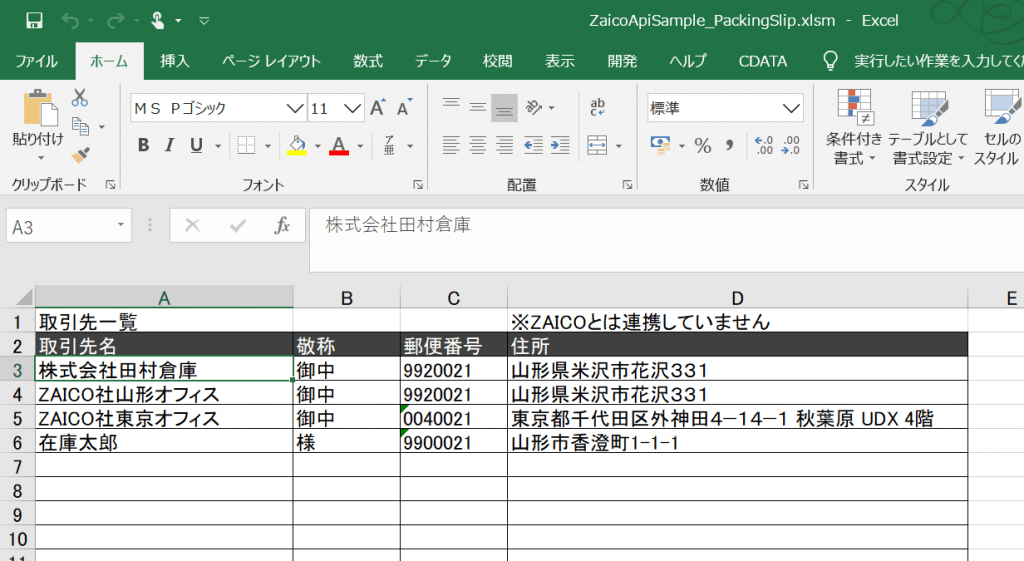
Task: Expand font color palette arrow
Action: pyautogui.click(x=360, y=146)
